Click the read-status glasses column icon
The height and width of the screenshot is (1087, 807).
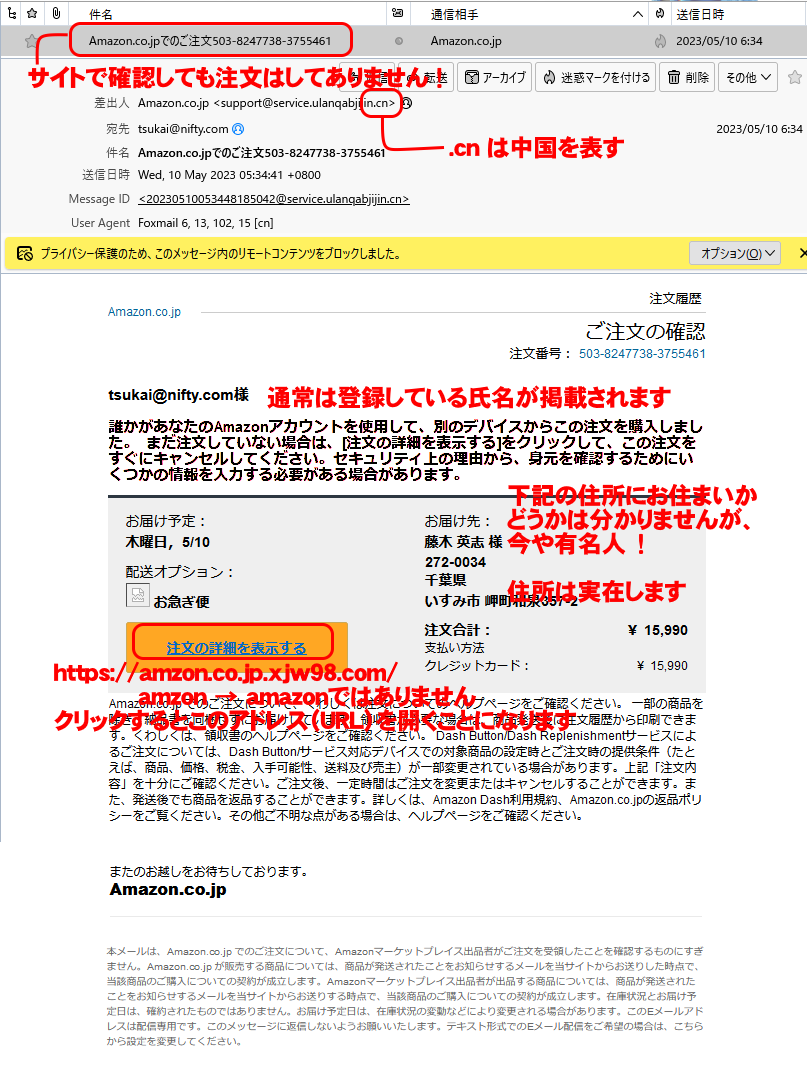(397, 13)
